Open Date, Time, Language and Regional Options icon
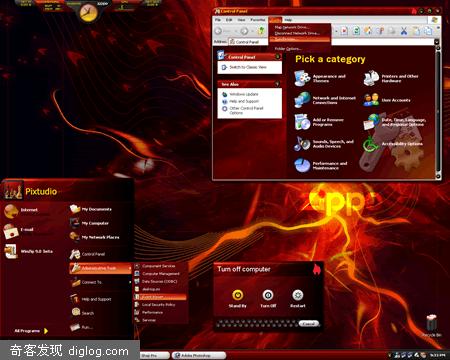Screen dimensions: 450x360 (x=371, y=122)
